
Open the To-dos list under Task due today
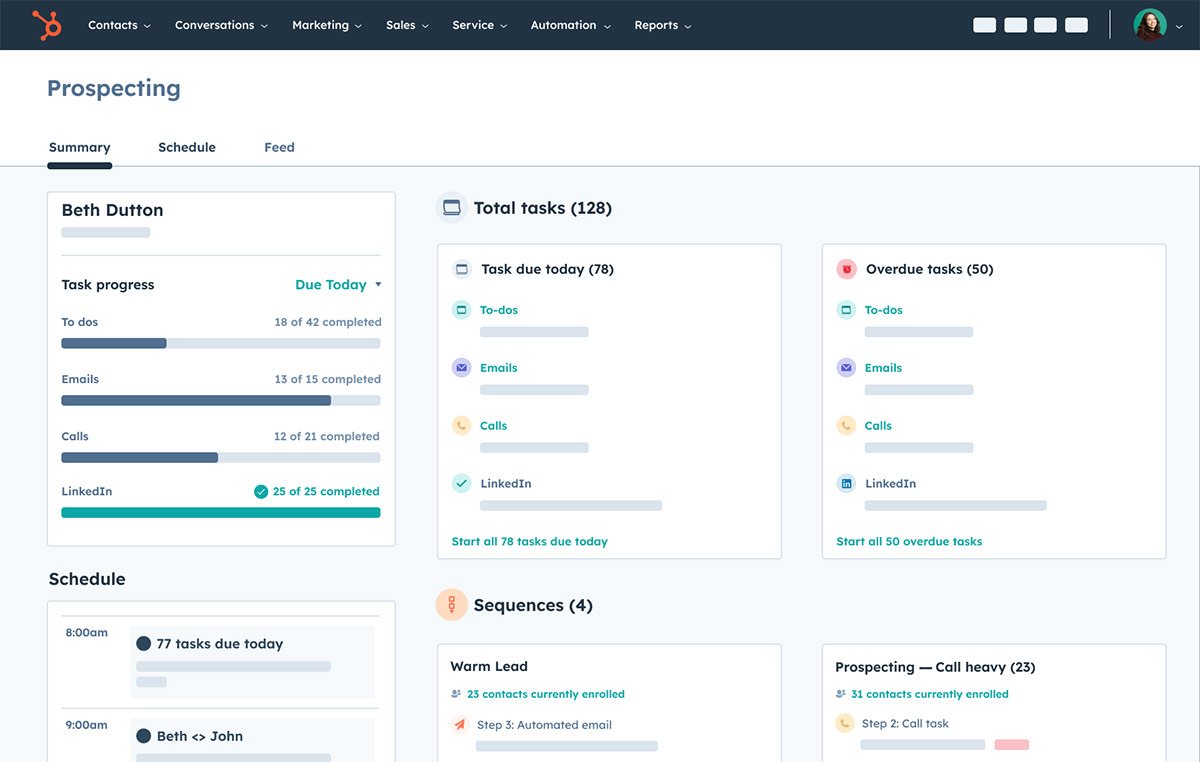(x=498, y=310)
